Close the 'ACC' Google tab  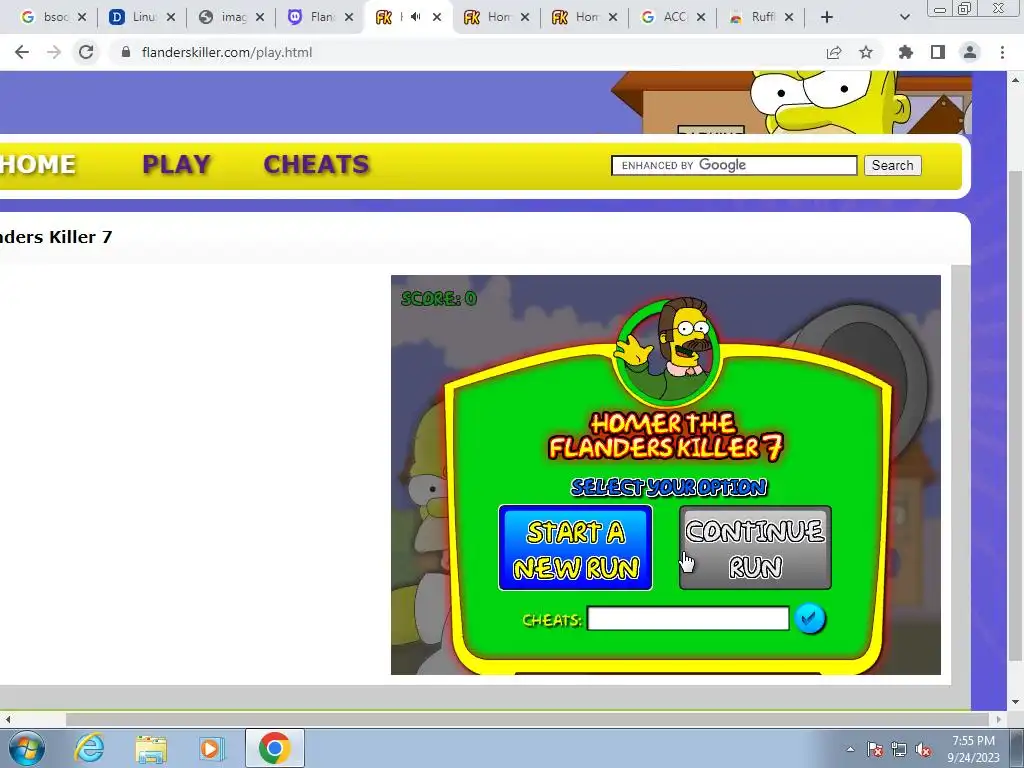(x=701, y=18)
